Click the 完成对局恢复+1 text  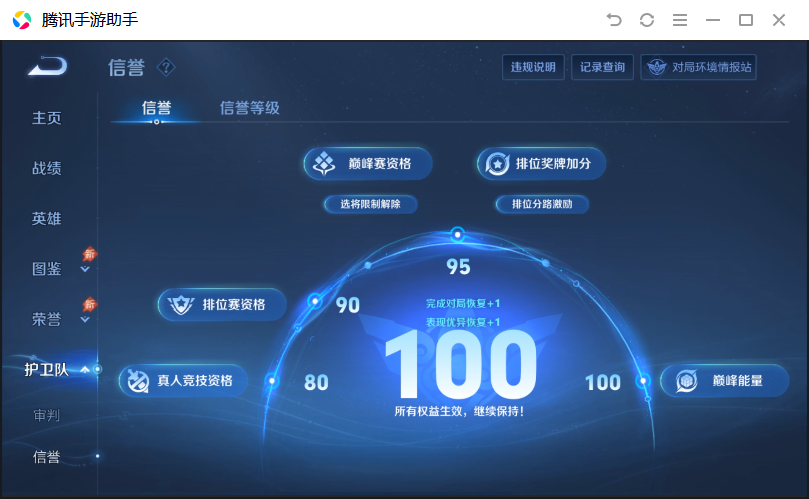[463, 303]
